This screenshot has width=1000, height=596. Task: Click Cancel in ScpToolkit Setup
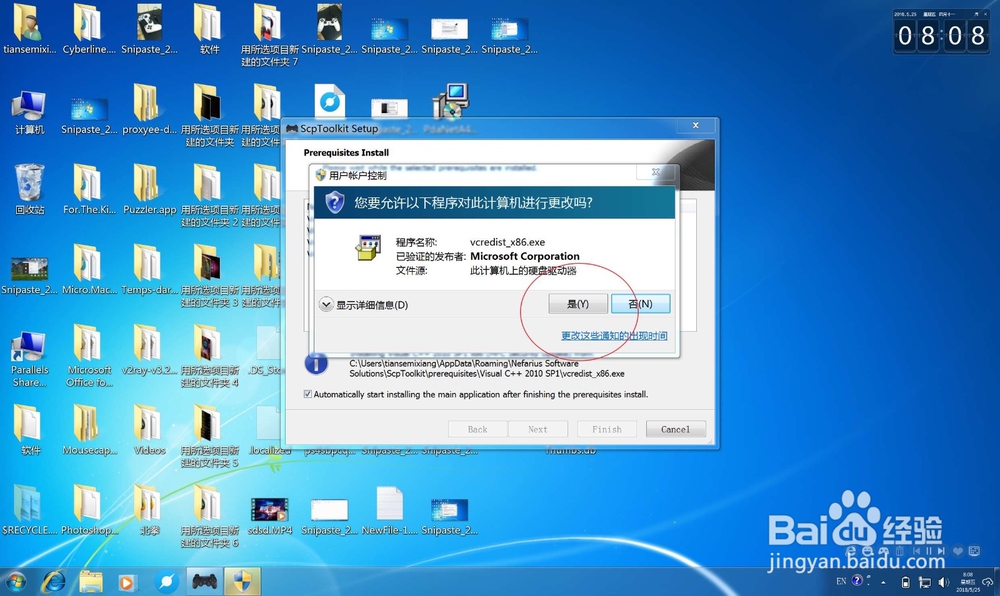(x=675, y=429)
